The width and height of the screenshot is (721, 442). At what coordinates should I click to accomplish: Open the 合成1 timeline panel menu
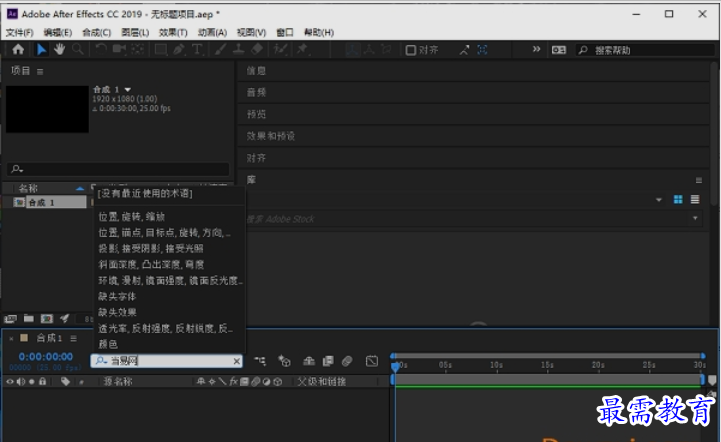tap(73, 339)
